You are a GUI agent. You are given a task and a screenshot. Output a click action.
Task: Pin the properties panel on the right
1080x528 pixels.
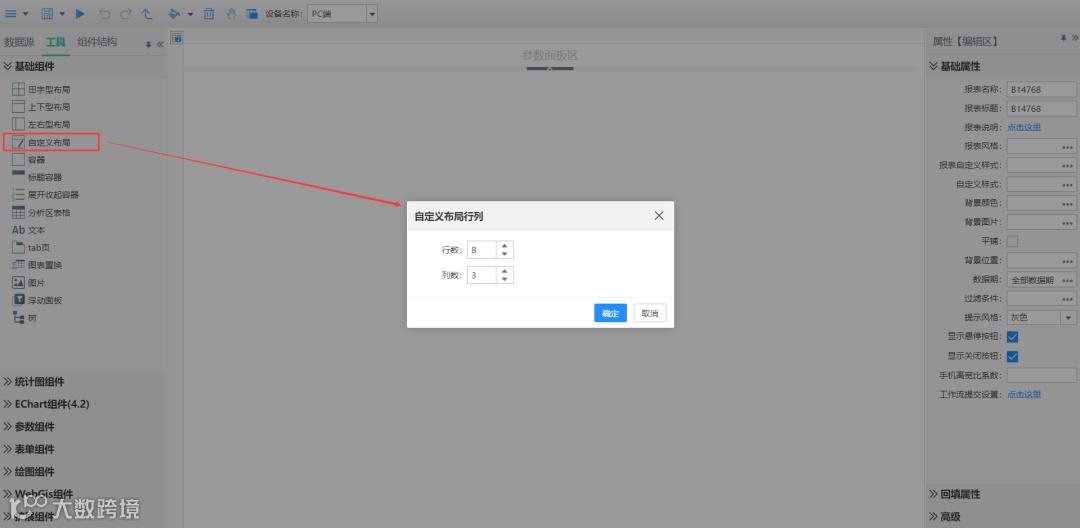[1063, 39]
